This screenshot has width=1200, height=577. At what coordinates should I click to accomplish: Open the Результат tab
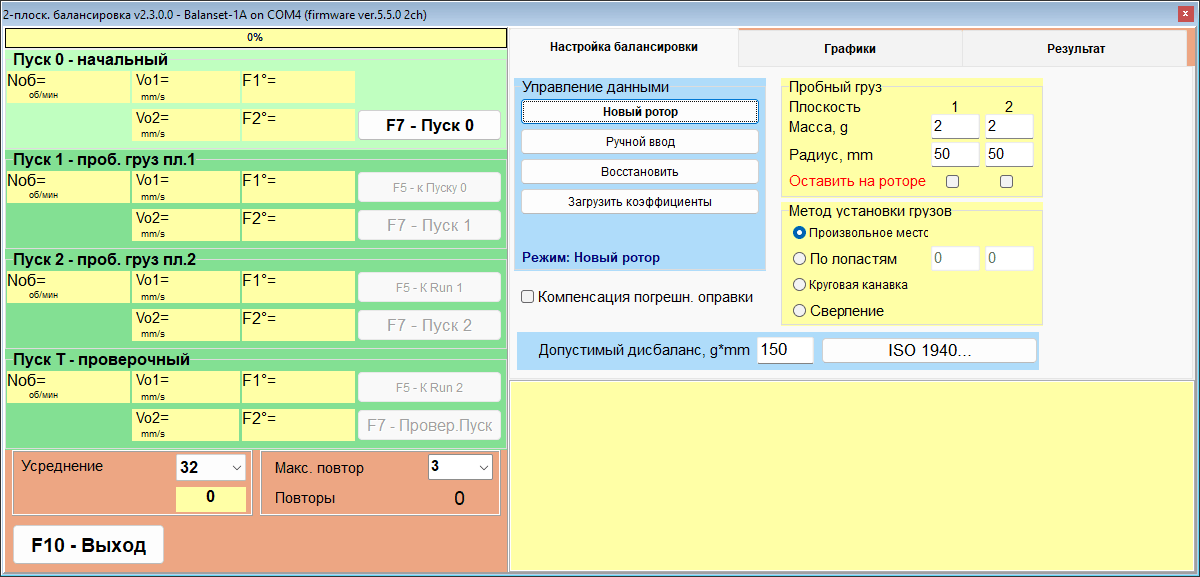coord(1076,48)
